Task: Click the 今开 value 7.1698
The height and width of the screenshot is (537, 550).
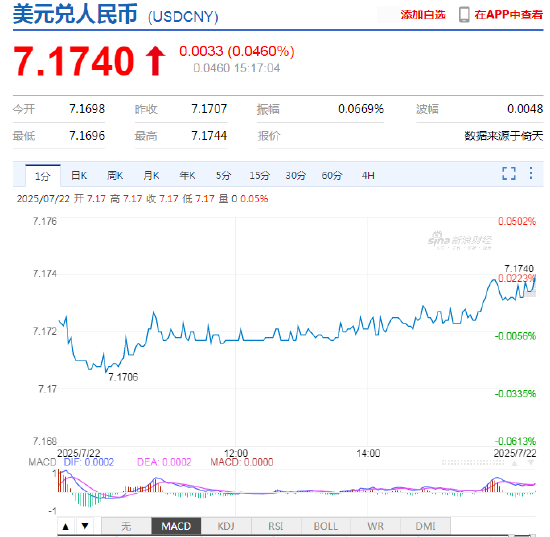Action: (87, 109)
